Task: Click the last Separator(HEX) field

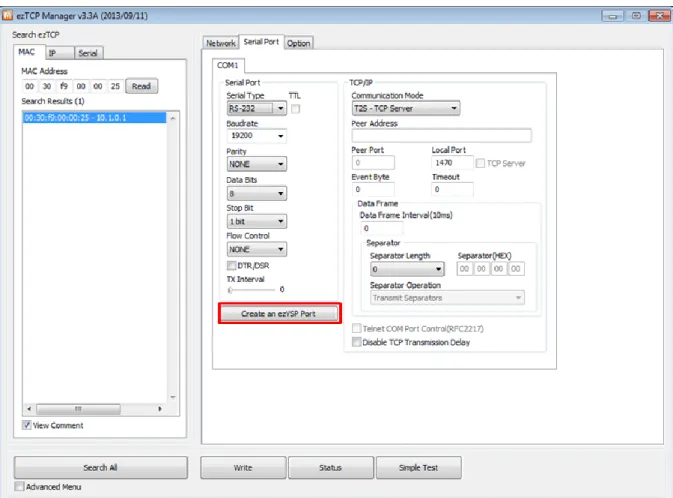Action: tap(516, 269)
